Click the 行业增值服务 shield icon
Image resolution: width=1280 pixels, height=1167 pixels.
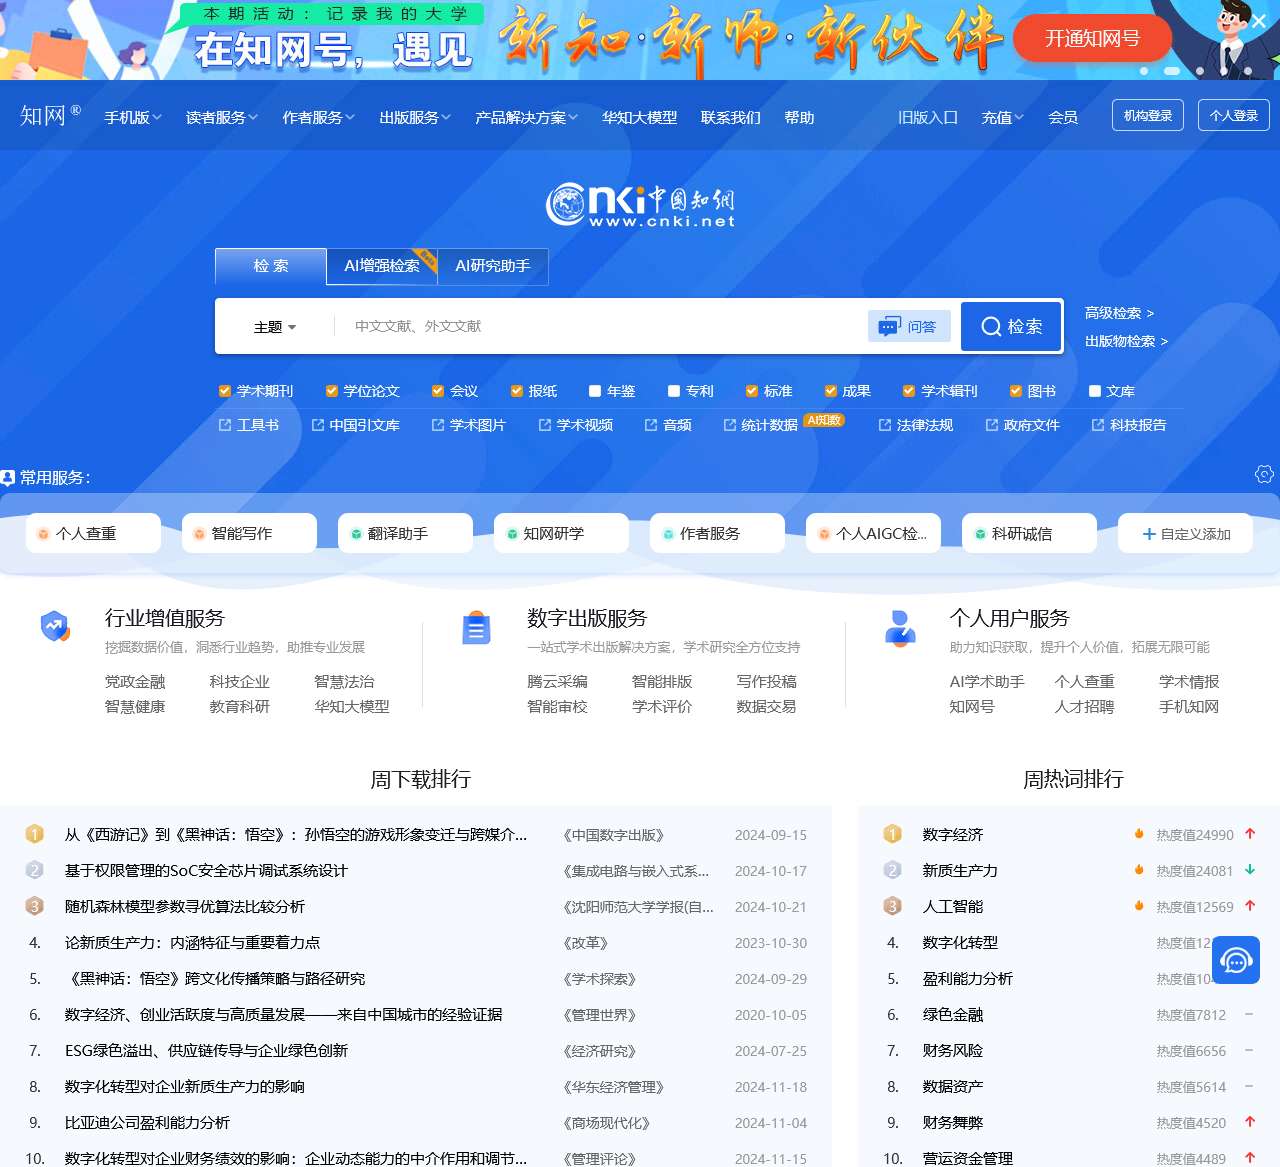tap(55, 627)
